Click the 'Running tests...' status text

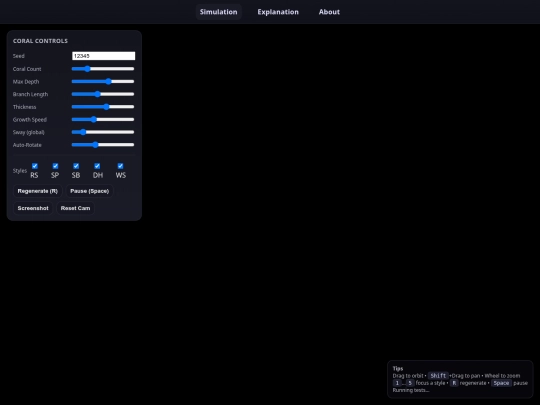point(411,390)
